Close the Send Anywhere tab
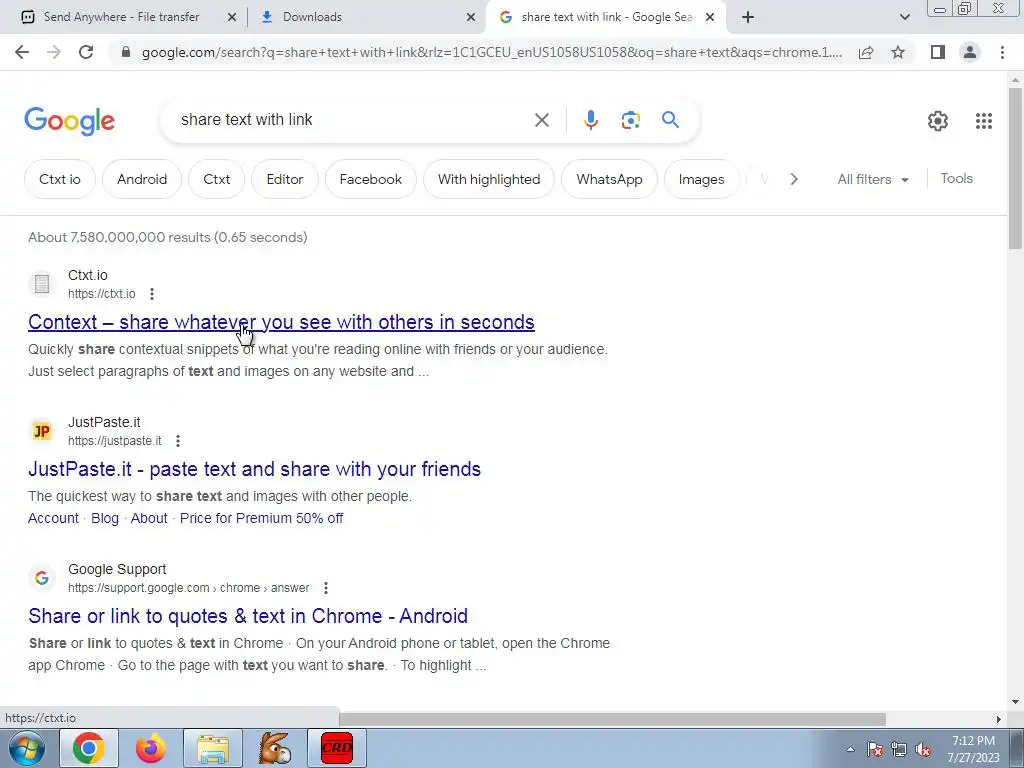Viewport: 1024px width, 768px height. tap(232, 18)
